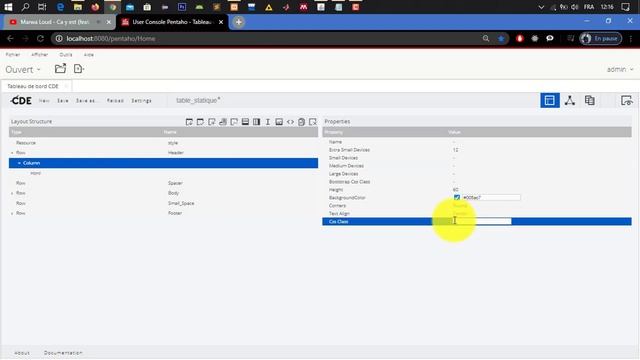Select the Resource style row
This screenshot has height=360, width=640.
coord(163,143)
